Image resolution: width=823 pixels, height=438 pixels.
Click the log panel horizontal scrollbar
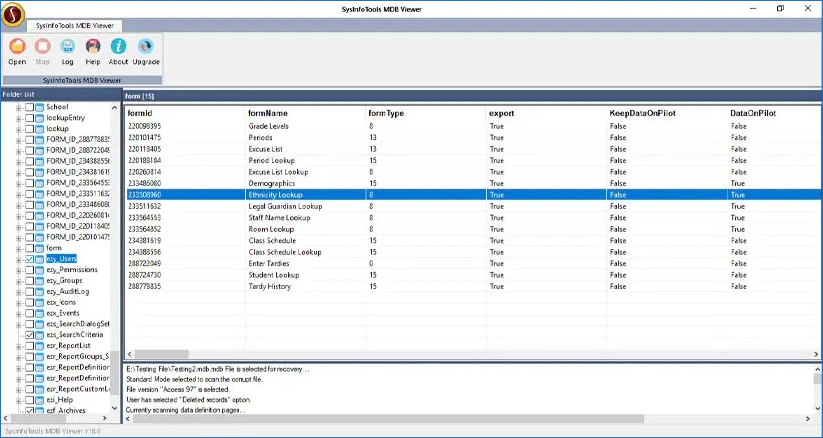click(x=388, y=419)
